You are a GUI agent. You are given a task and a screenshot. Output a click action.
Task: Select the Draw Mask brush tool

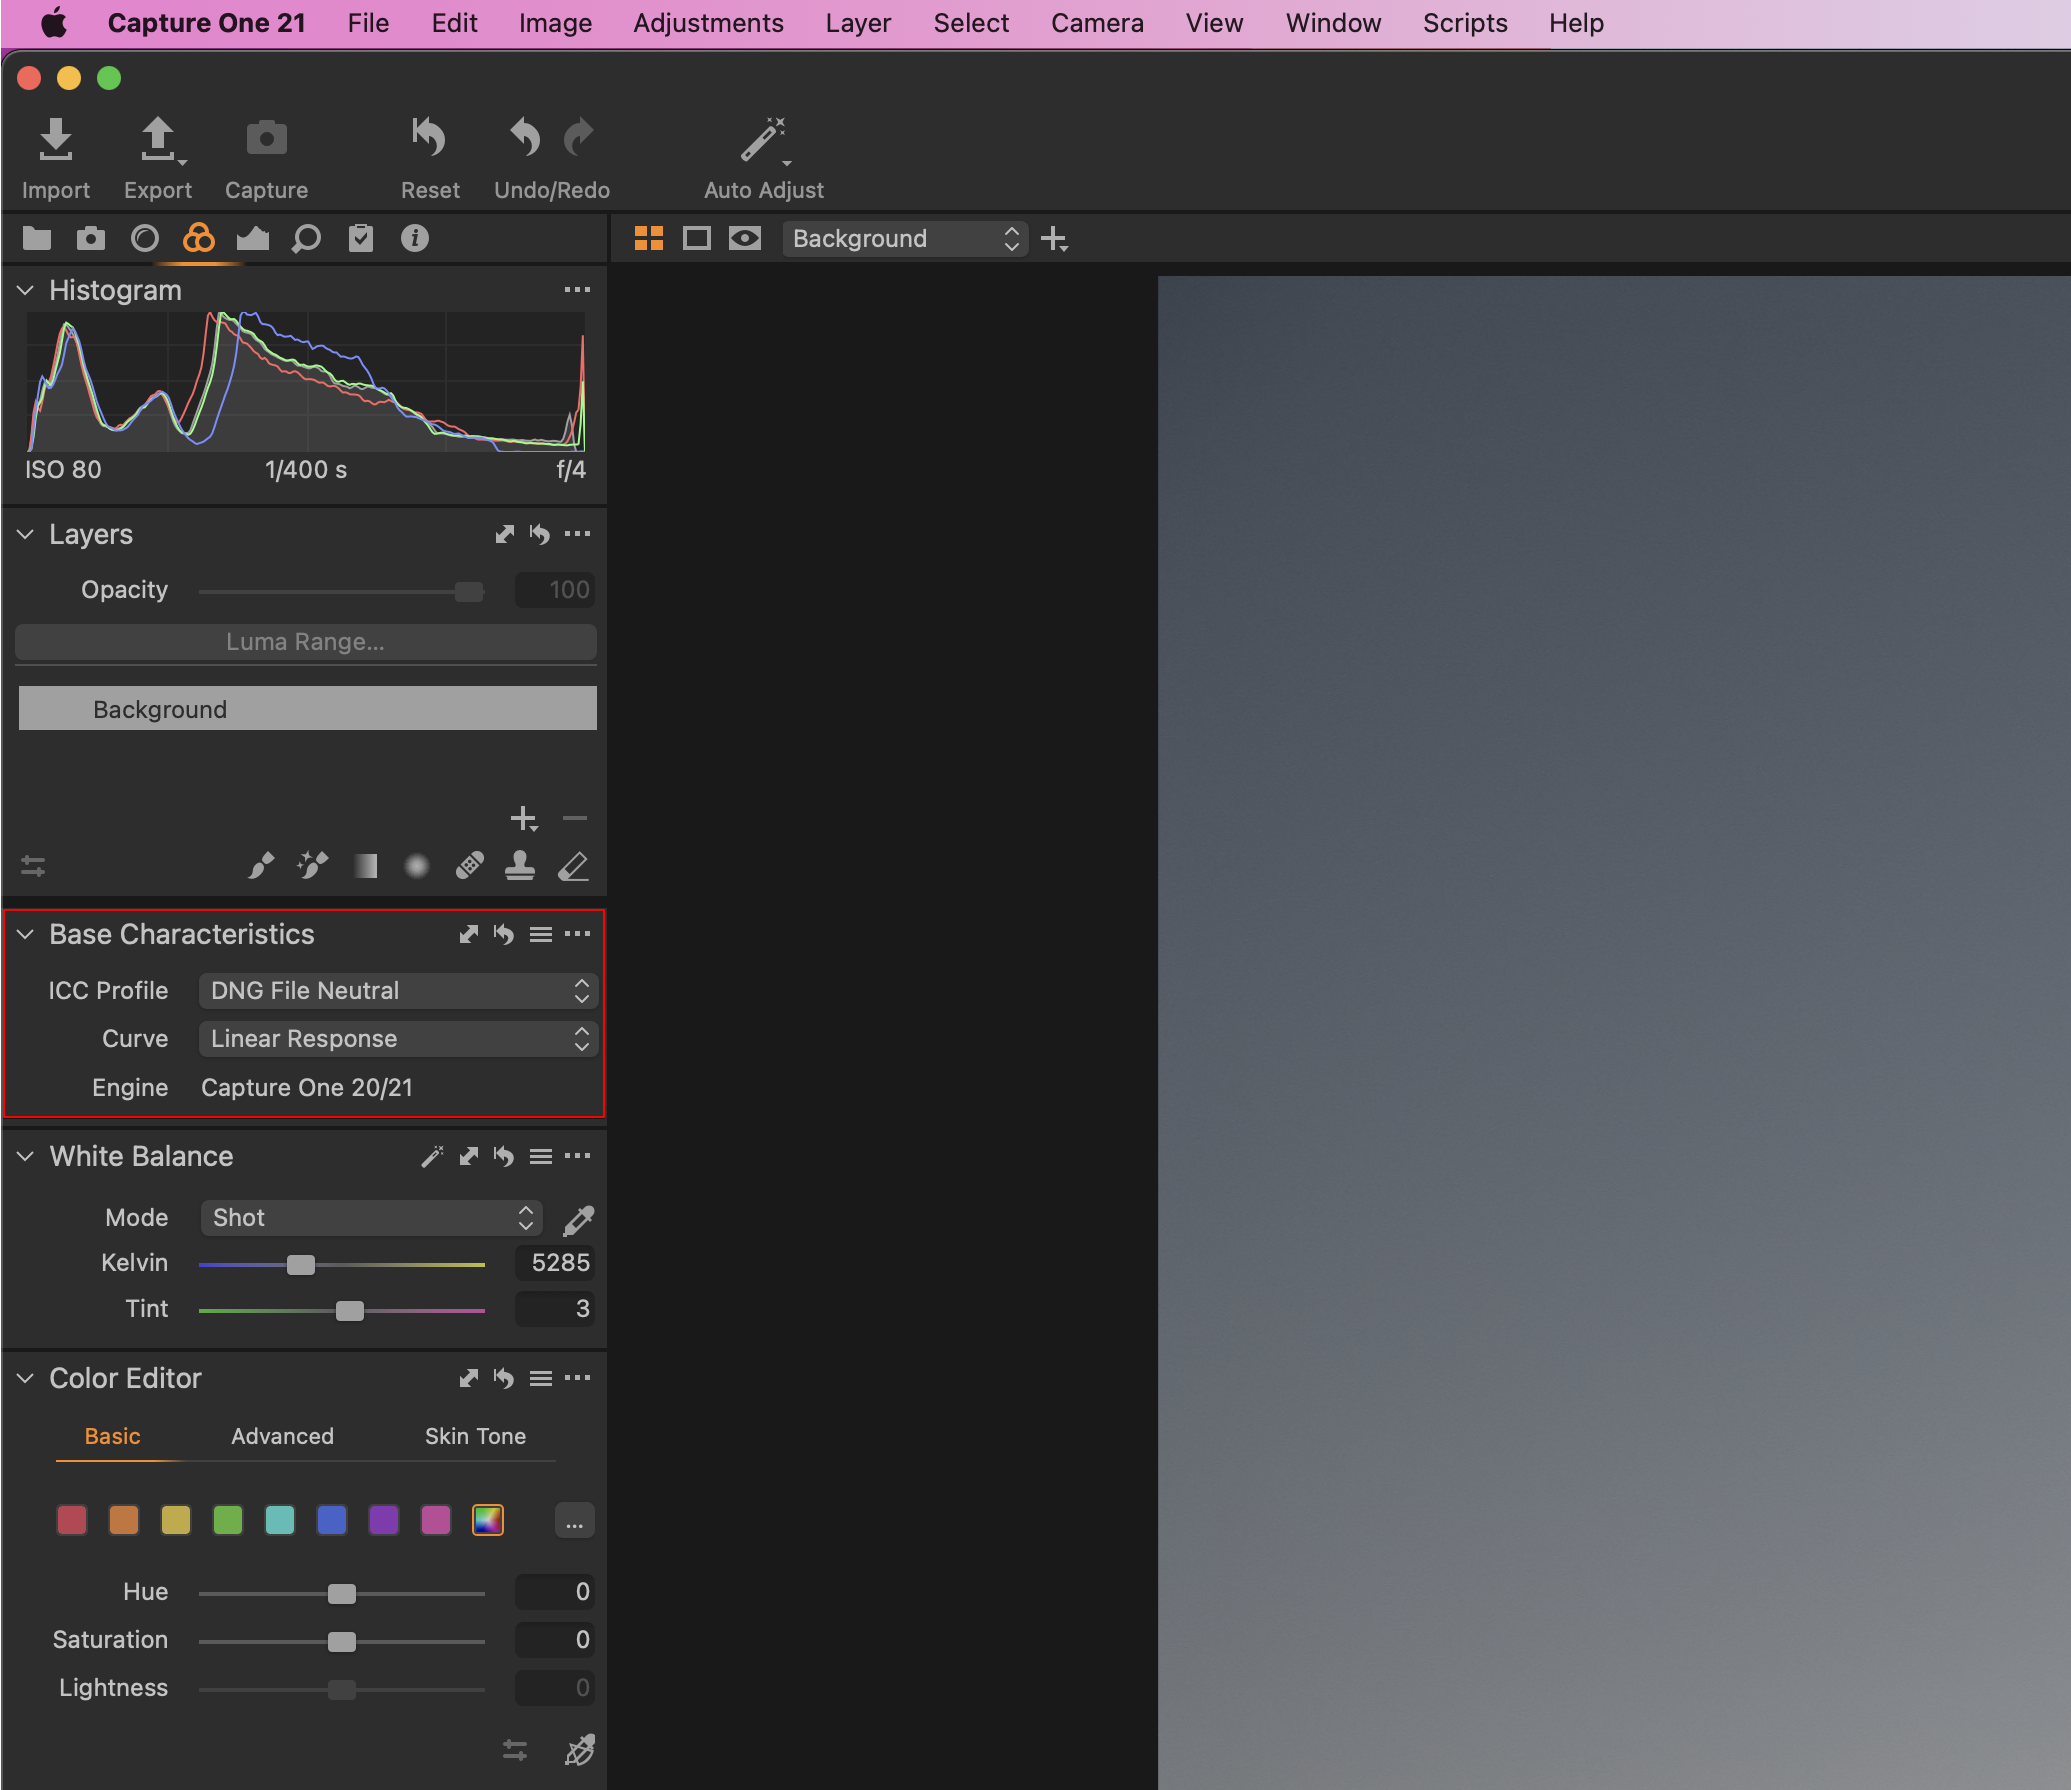pyautogui.click(x=261, y=865)
